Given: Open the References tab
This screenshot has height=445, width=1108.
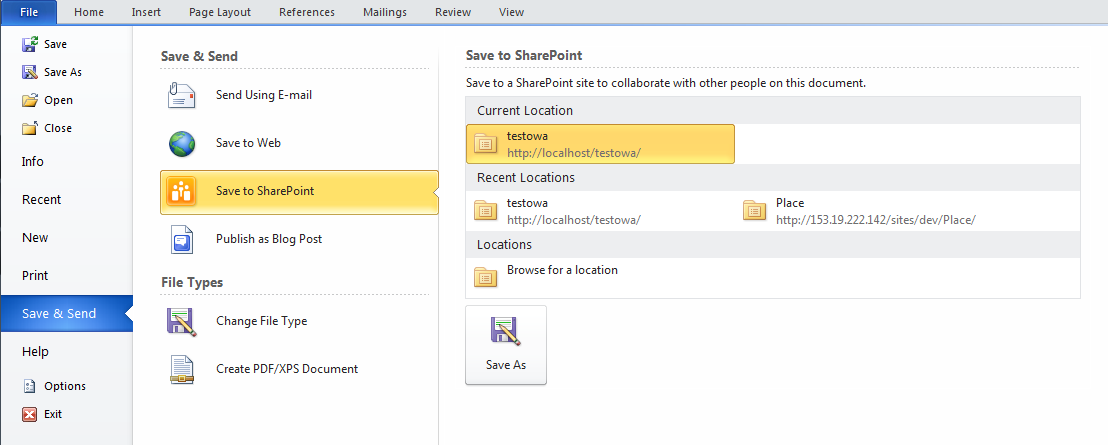Looking at the screenshot, I should click(307, 12).
